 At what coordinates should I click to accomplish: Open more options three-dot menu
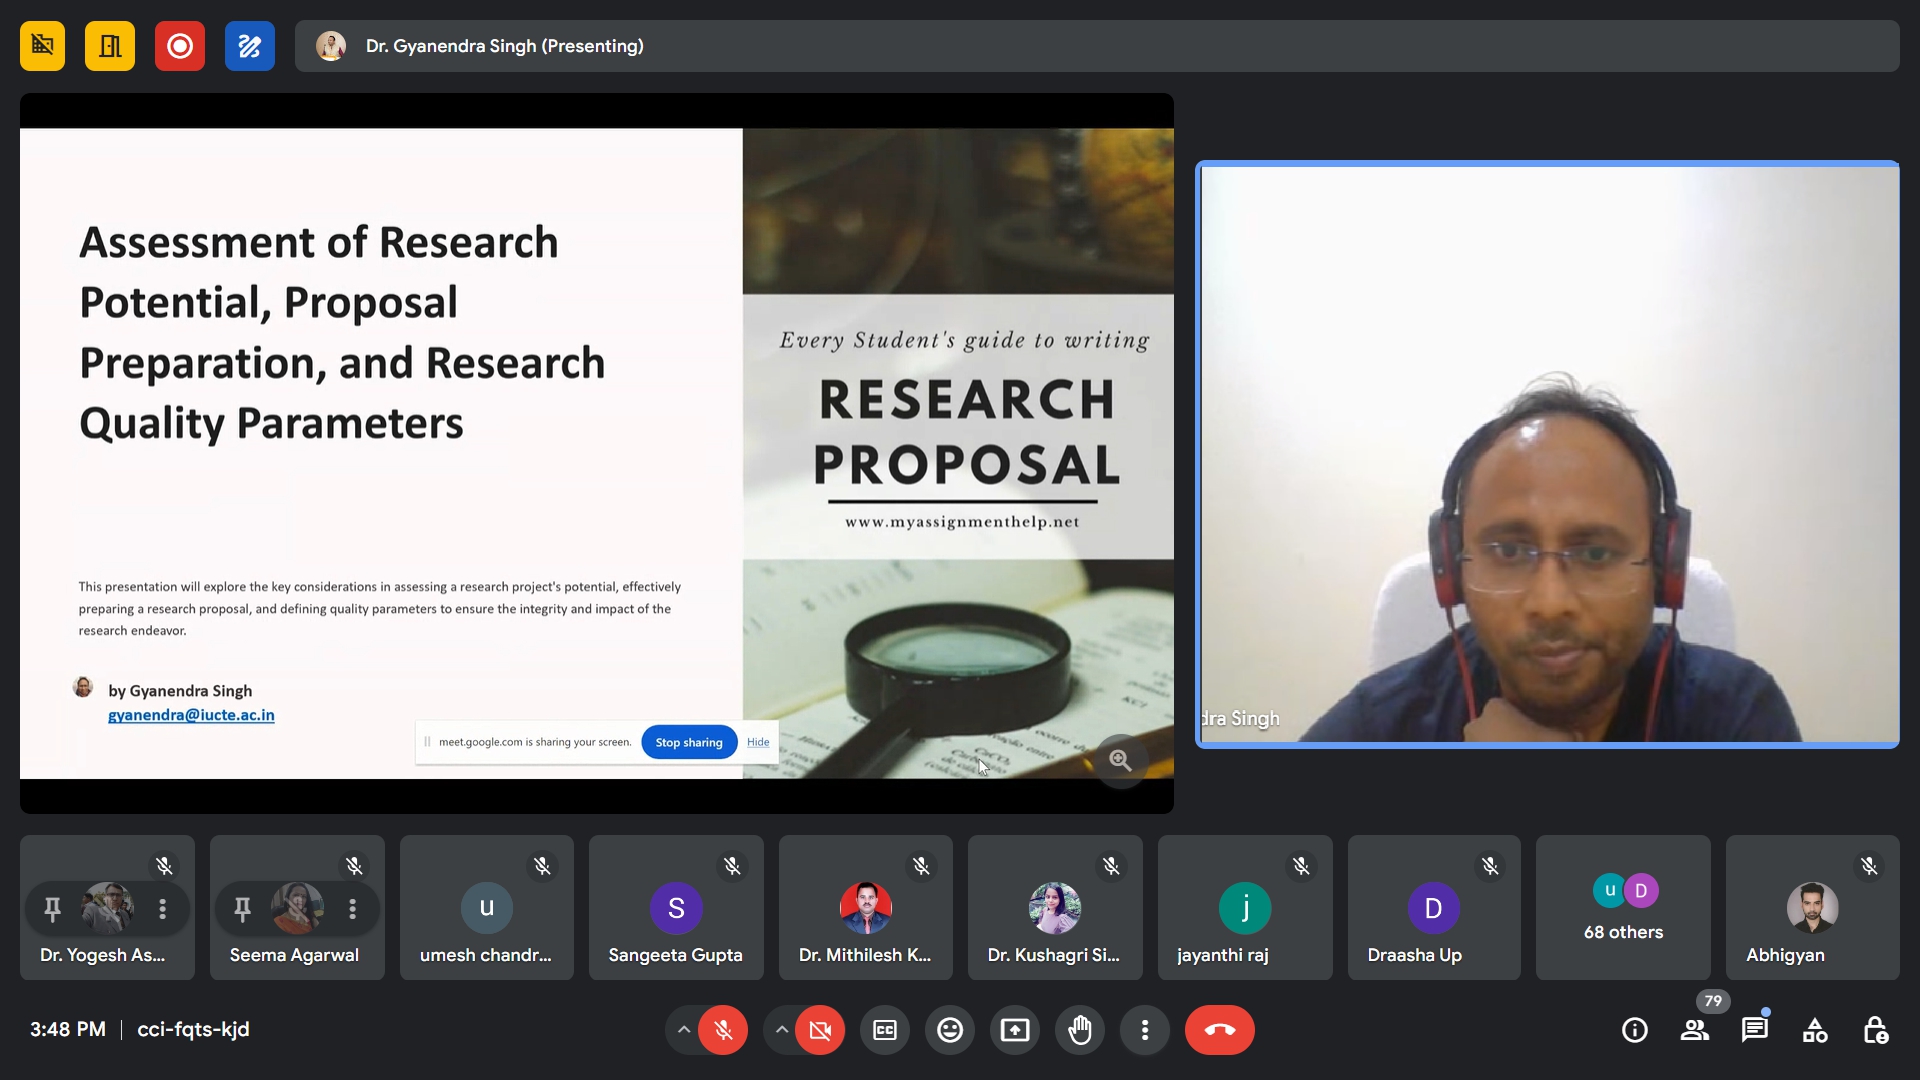[1145, 1030]
